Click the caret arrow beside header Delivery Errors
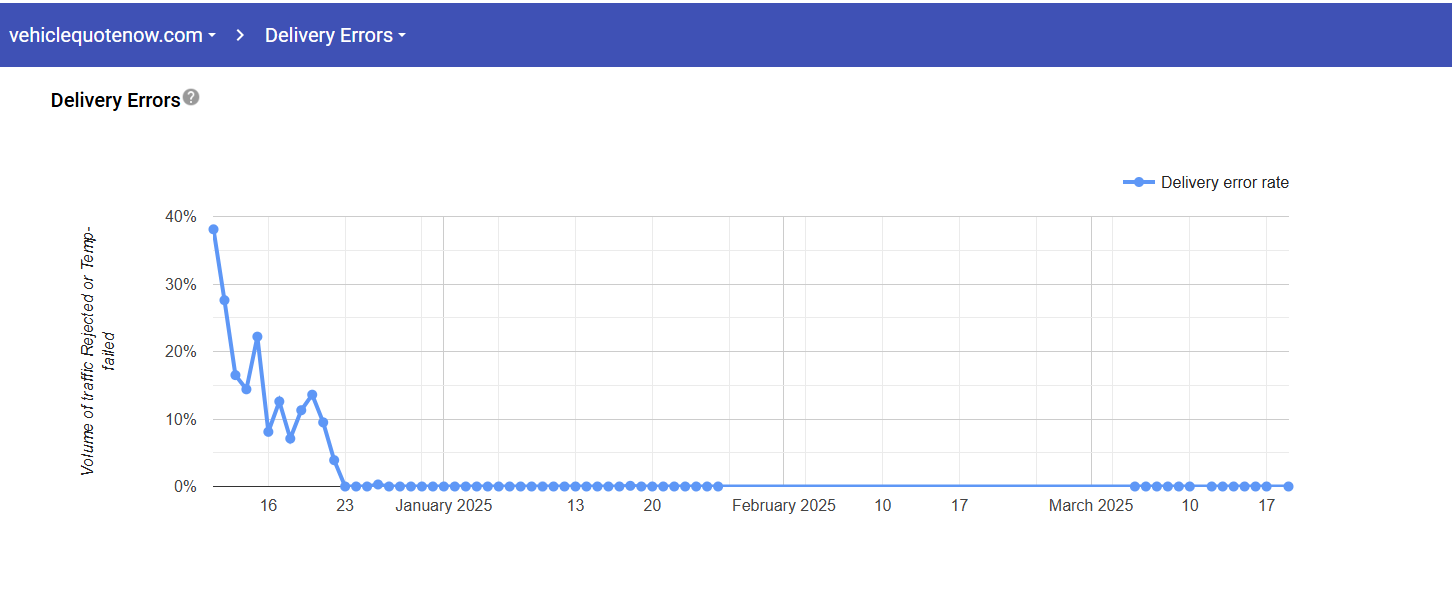 (x=402, y=36)
